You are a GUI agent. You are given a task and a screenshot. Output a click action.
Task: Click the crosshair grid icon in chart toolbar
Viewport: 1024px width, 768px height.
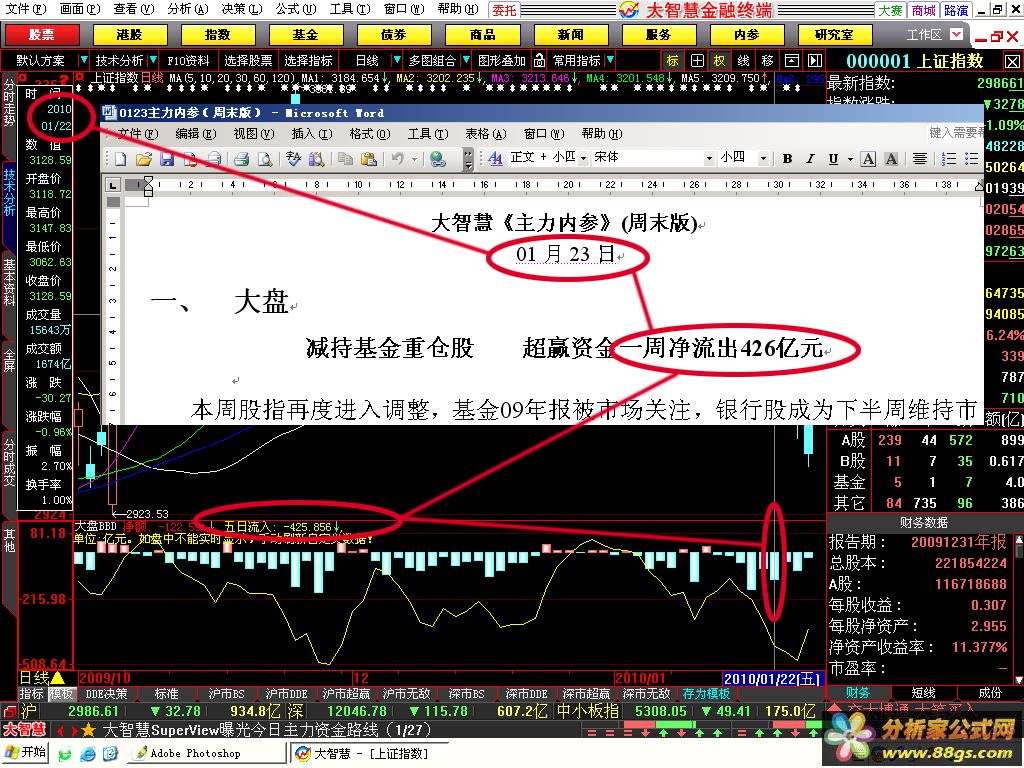[697, 61]
